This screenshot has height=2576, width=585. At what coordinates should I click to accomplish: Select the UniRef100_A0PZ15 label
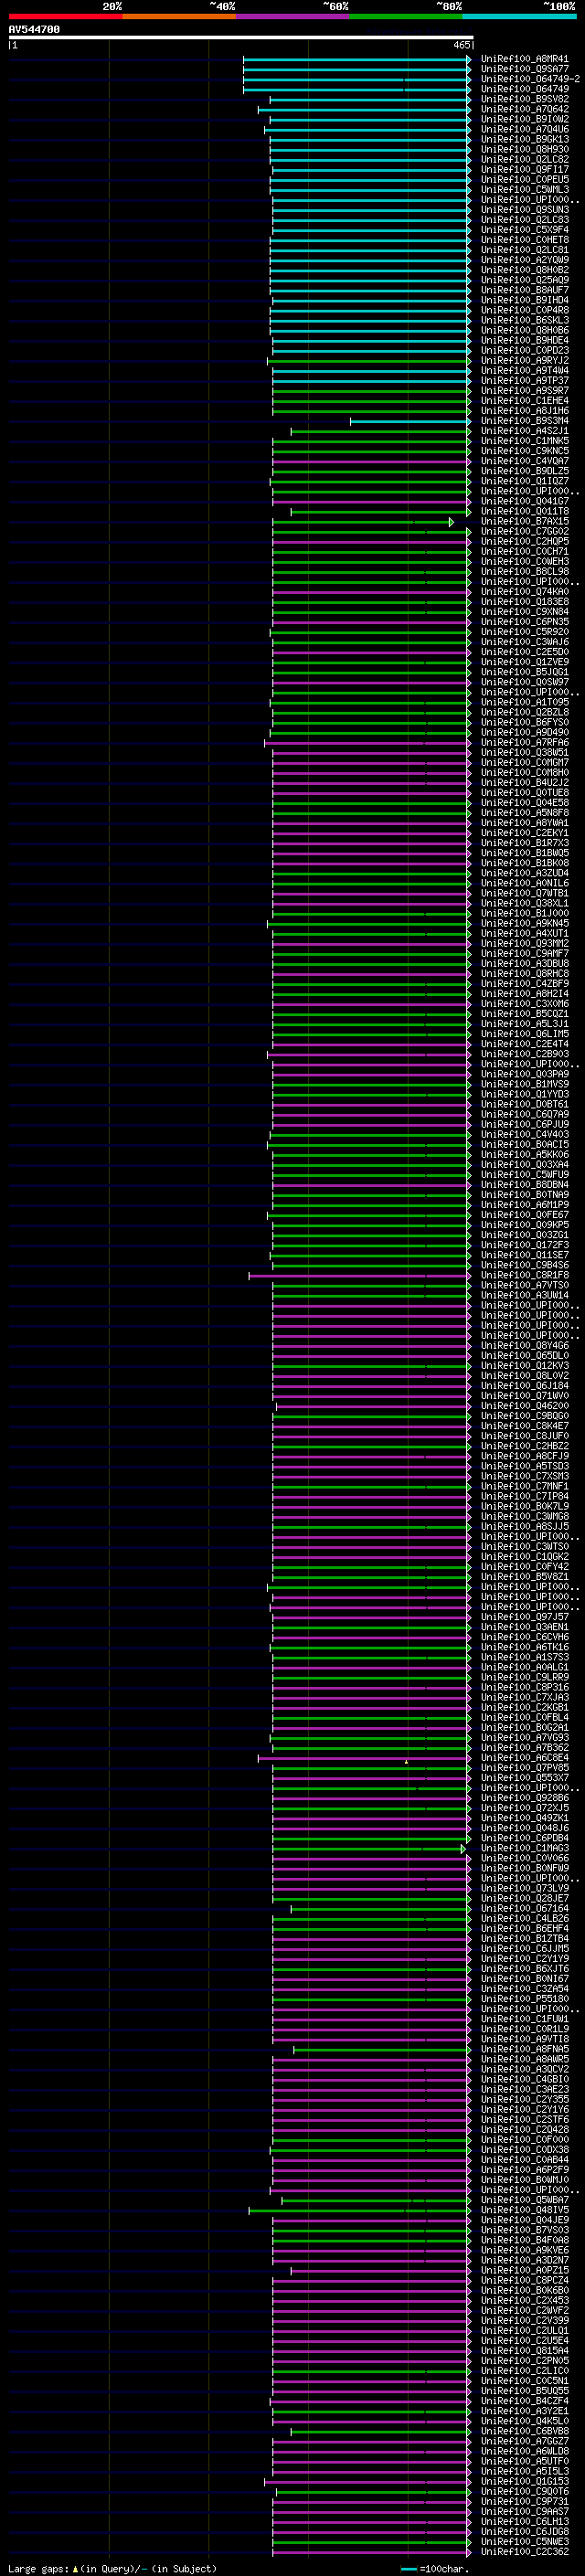pyautogui.click(x=524, y=2271)
